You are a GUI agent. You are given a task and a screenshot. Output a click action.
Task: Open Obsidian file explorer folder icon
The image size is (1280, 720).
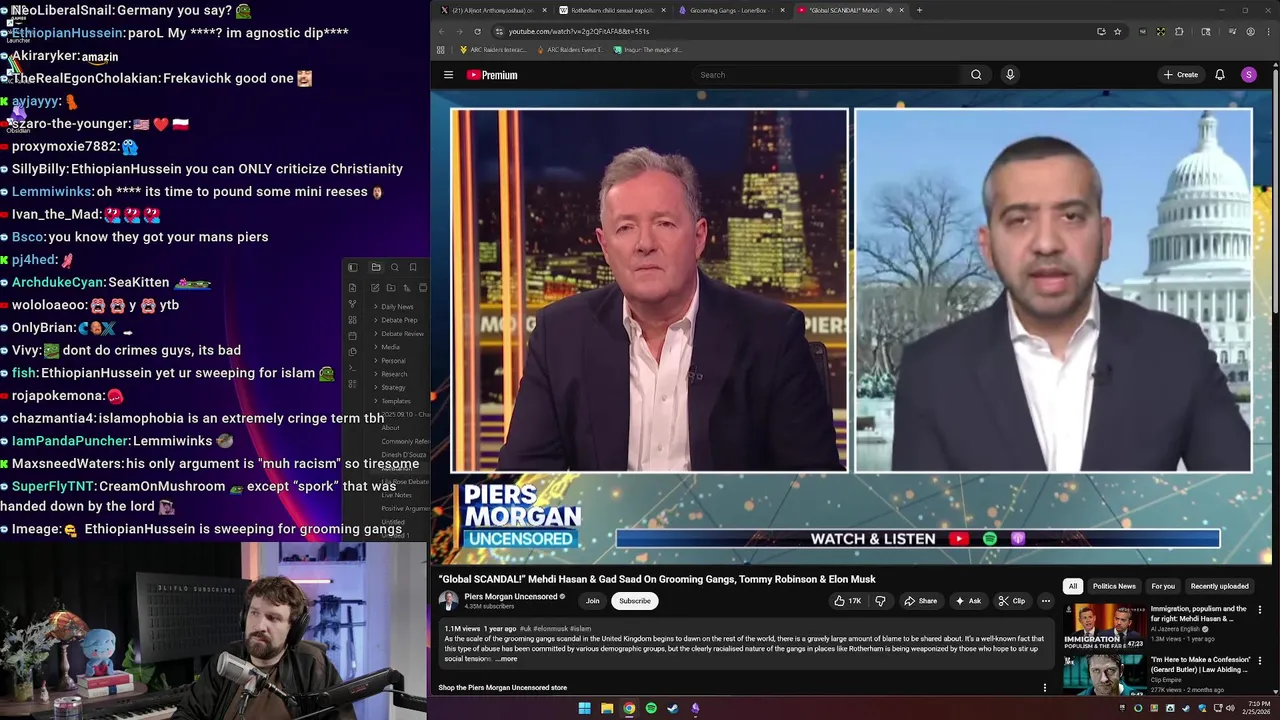[376, 267]
